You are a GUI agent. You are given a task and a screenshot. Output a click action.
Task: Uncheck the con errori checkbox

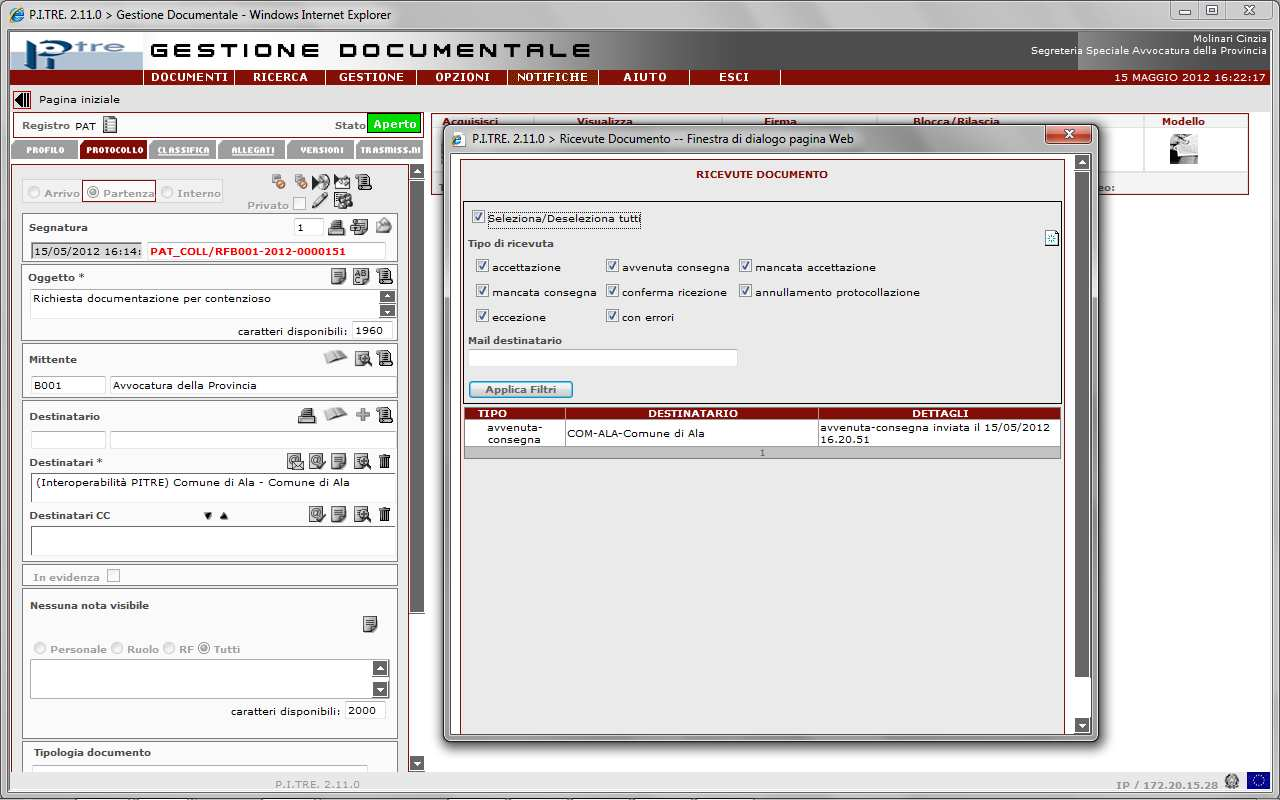[613, 317]
